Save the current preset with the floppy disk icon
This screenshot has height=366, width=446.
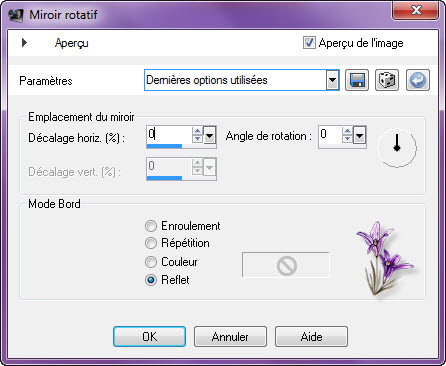coord(357,80)
